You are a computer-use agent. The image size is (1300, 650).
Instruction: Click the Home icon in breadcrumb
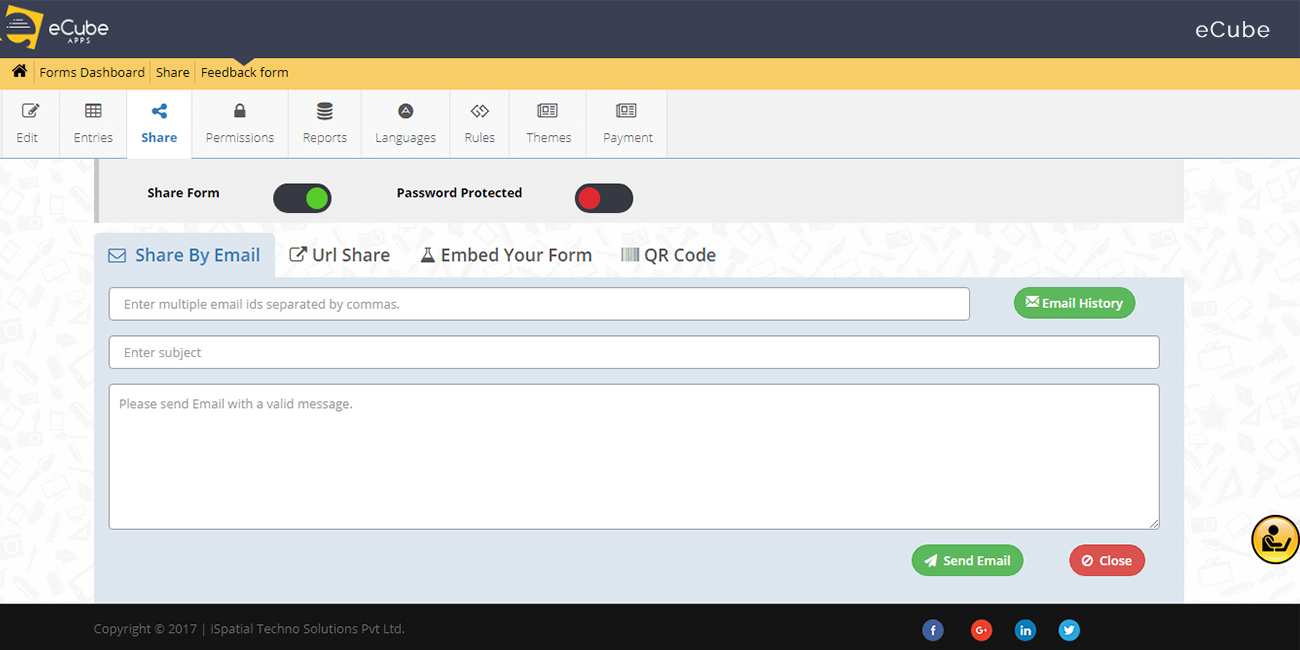tap(19, 72)
